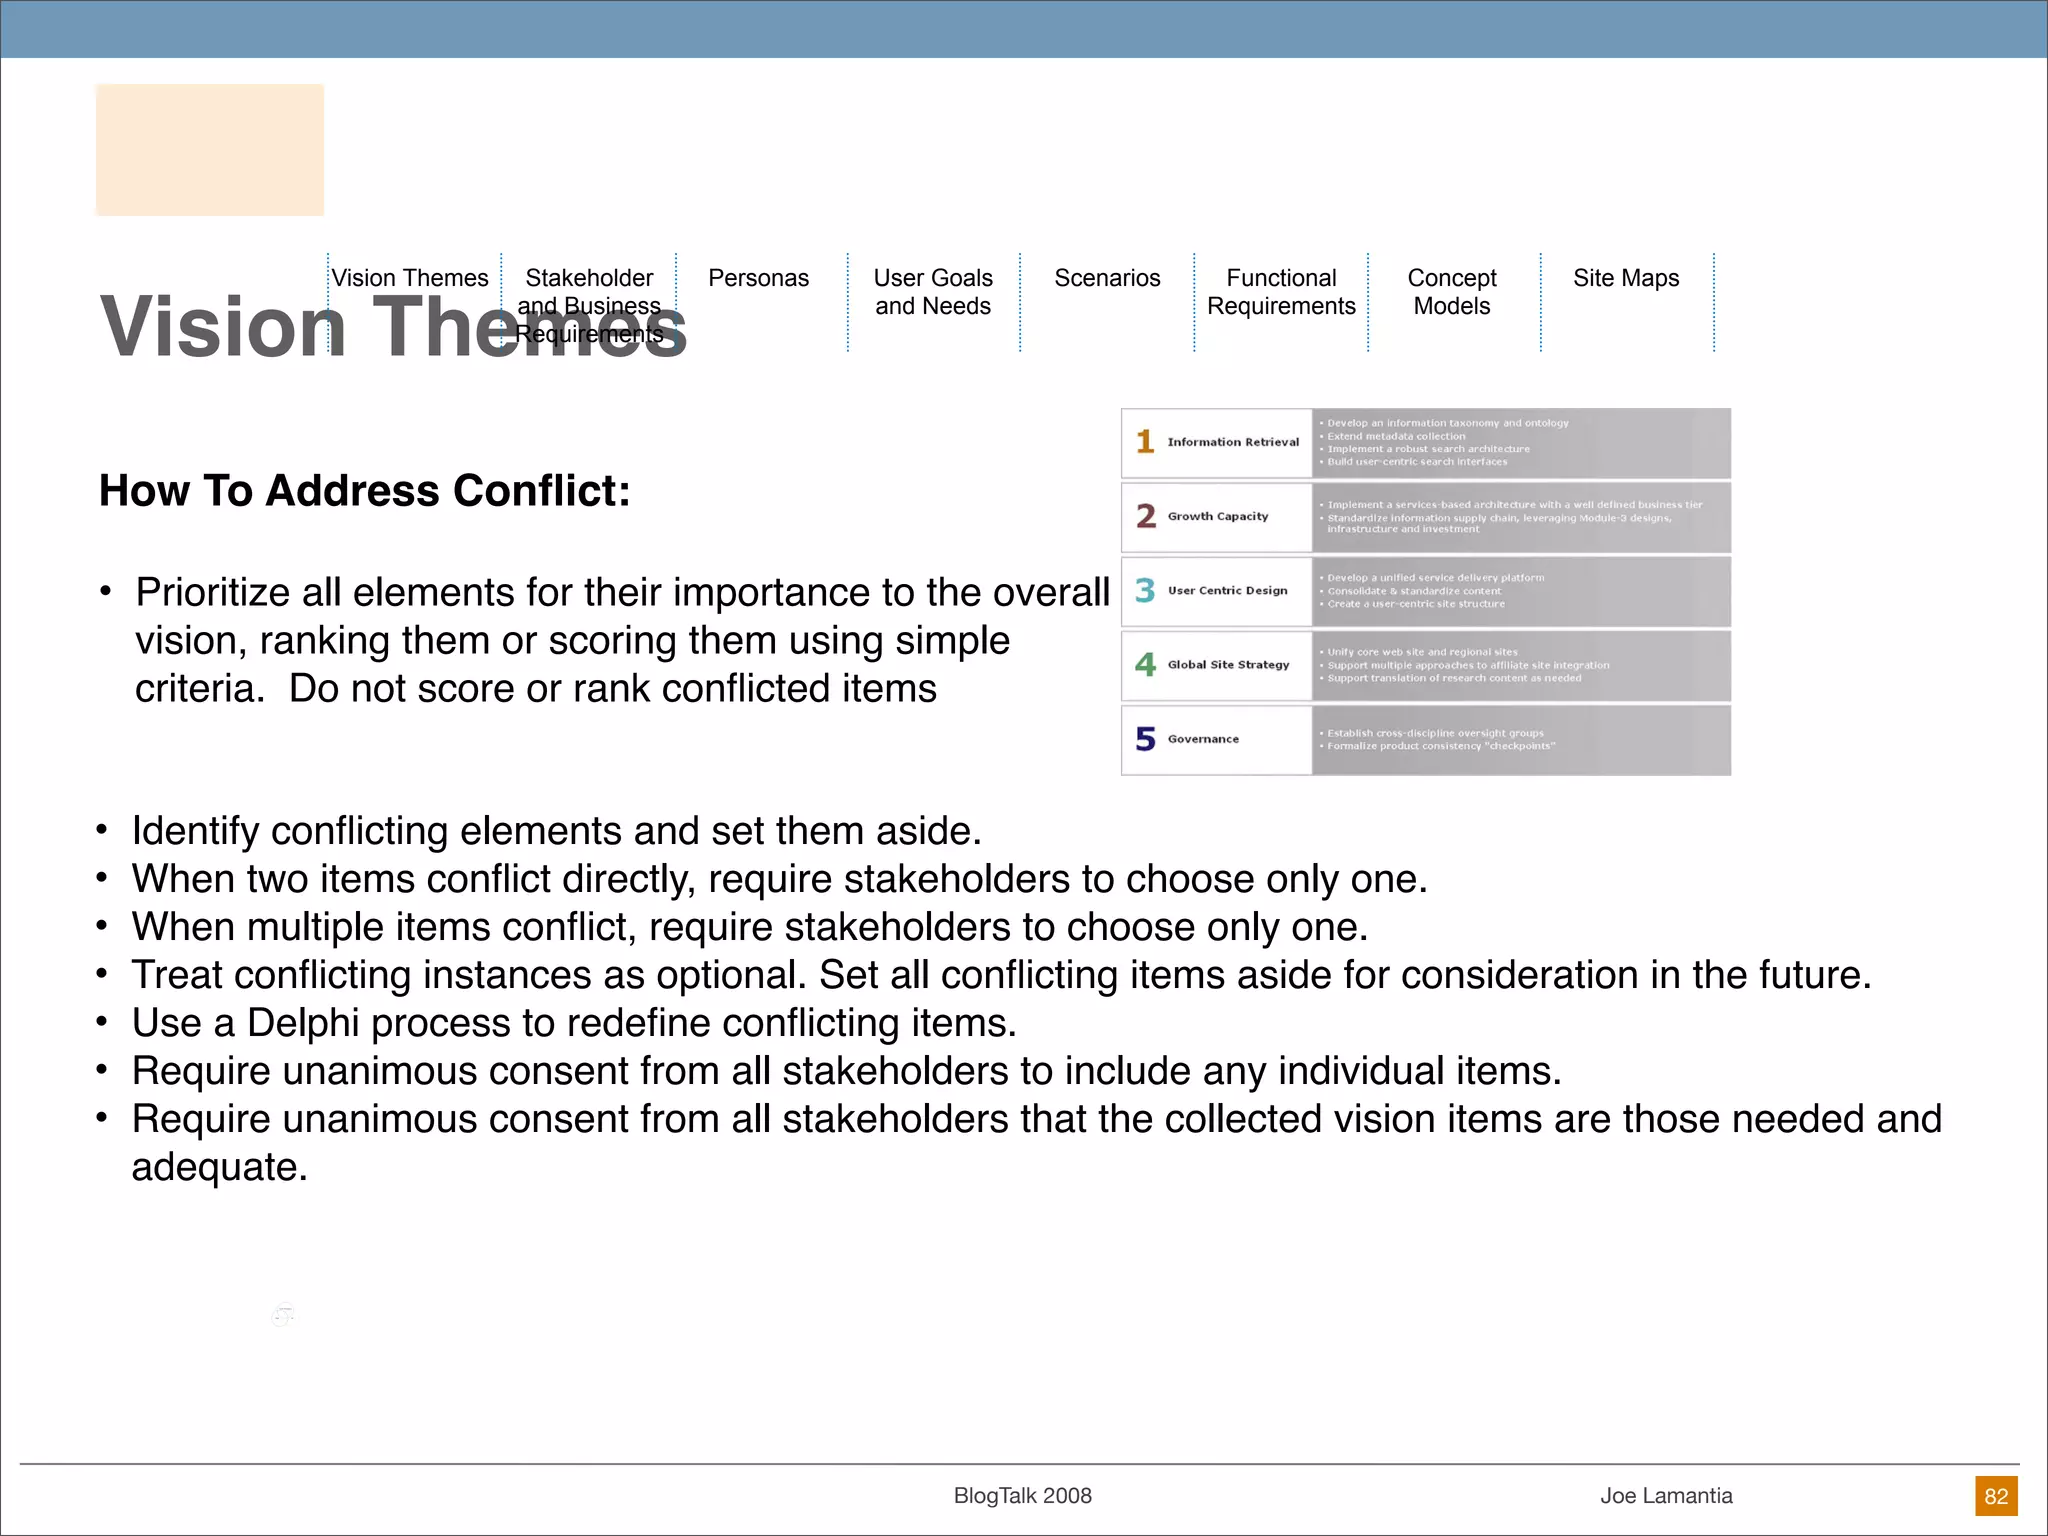Open the Concept Models tab
Image resolution: width=2048 pixels, height=1536 pixels.
[x=1452, y=292]
